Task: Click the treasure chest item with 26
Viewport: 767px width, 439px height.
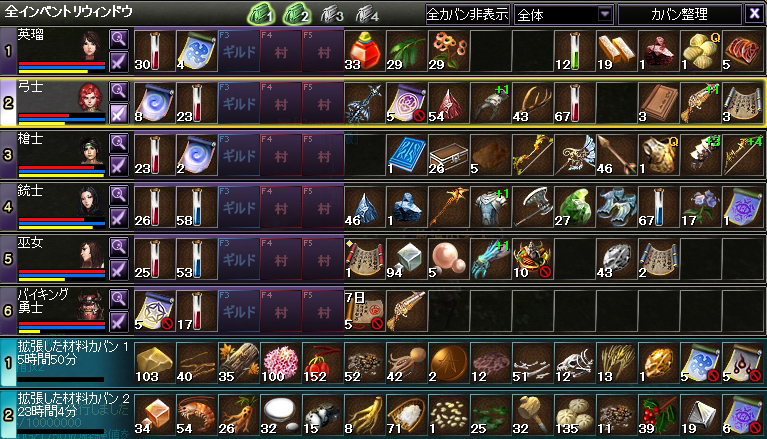Action: click(x=449, y=155)
